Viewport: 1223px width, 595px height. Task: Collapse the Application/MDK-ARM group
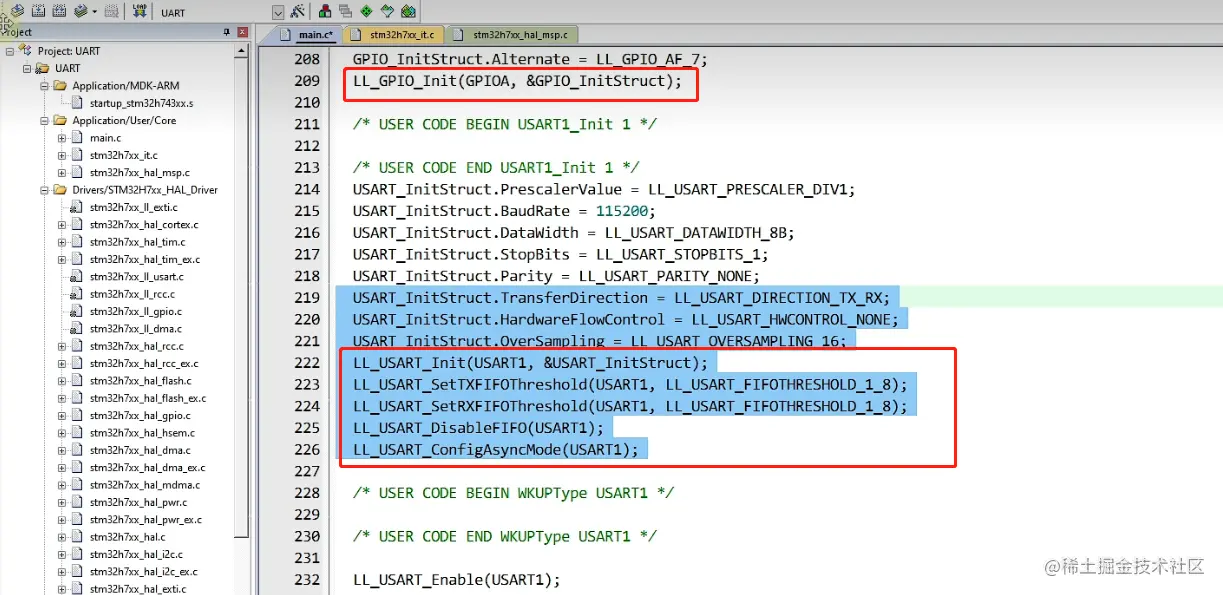tap(45, 86)
